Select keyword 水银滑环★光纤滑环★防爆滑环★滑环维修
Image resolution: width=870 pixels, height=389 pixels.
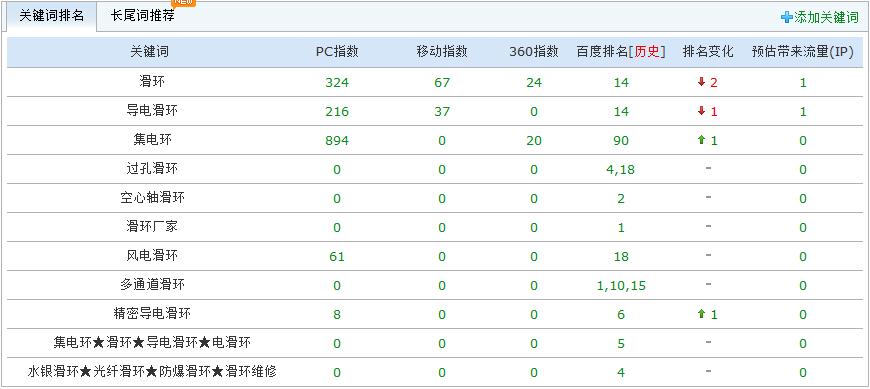click(x=152, y=371)
